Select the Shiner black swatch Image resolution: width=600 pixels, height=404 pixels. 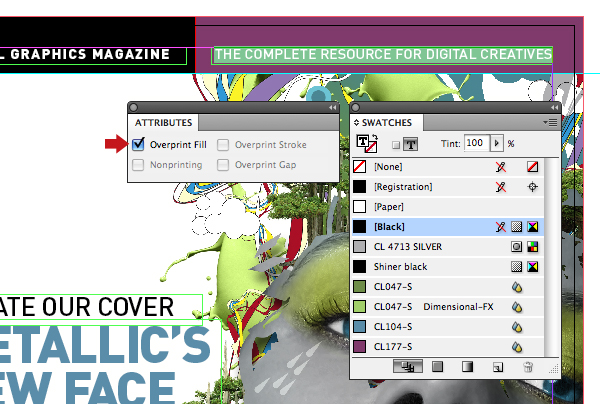(x=448, y=267)
